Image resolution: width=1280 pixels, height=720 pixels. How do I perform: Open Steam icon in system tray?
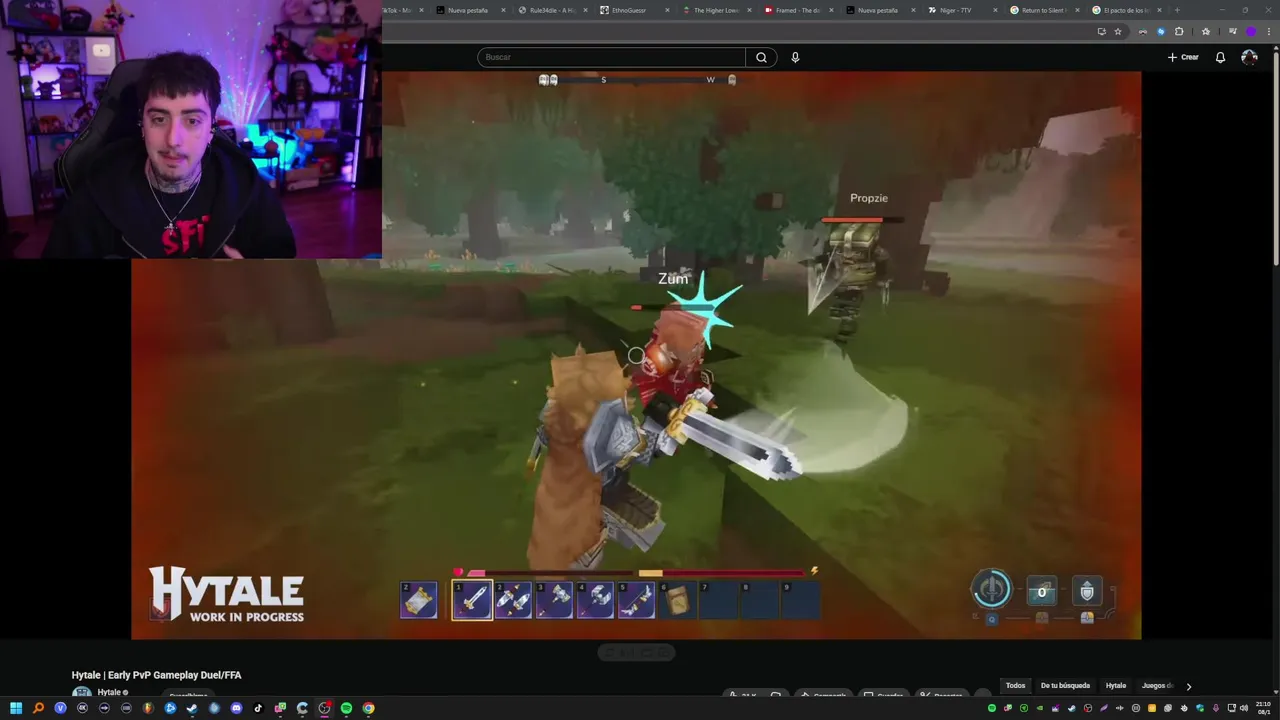pos(1072,708)
